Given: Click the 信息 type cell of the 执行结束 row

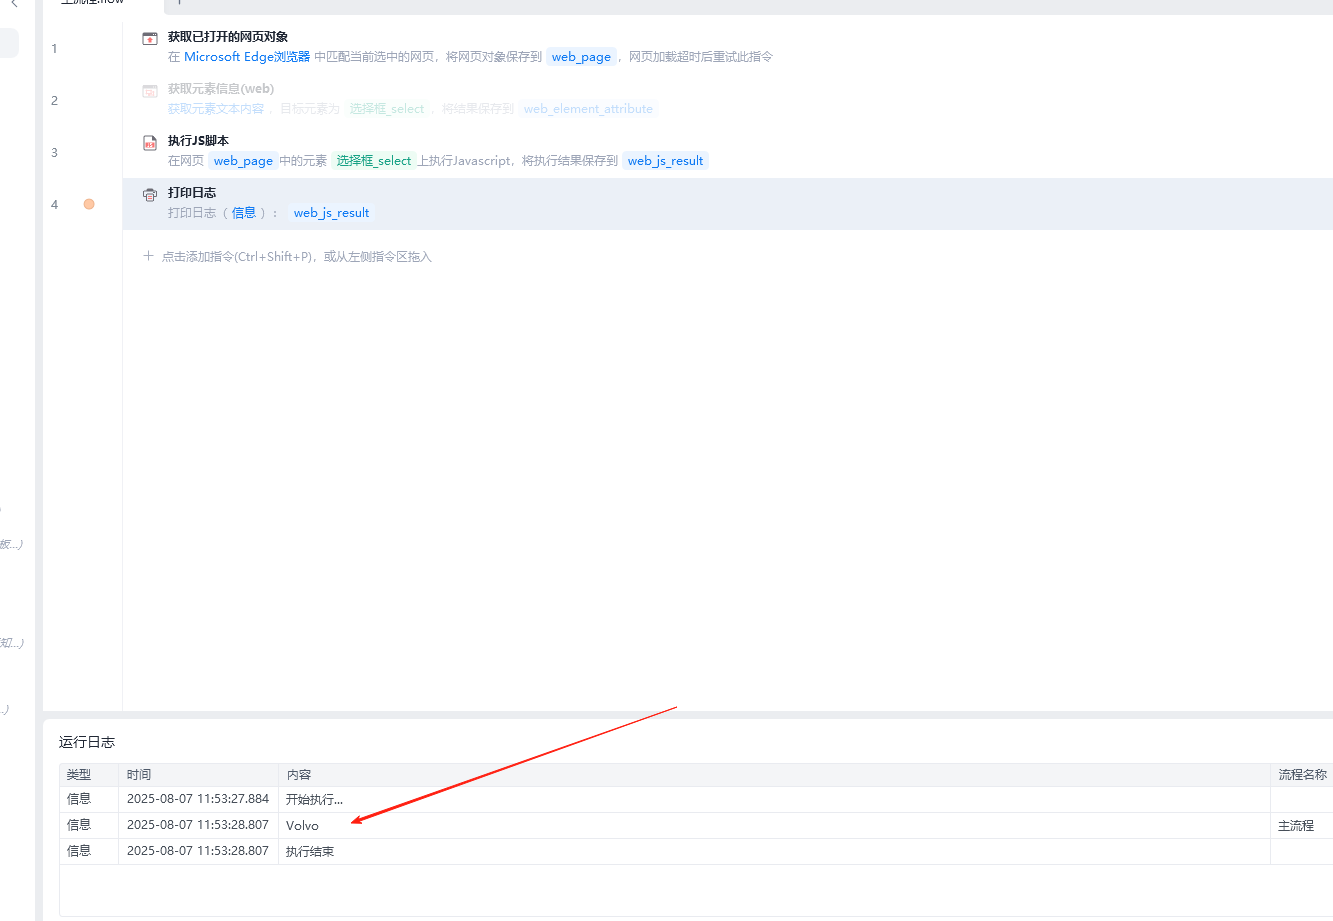Looking at the screenshot, I should coord(79,851).
